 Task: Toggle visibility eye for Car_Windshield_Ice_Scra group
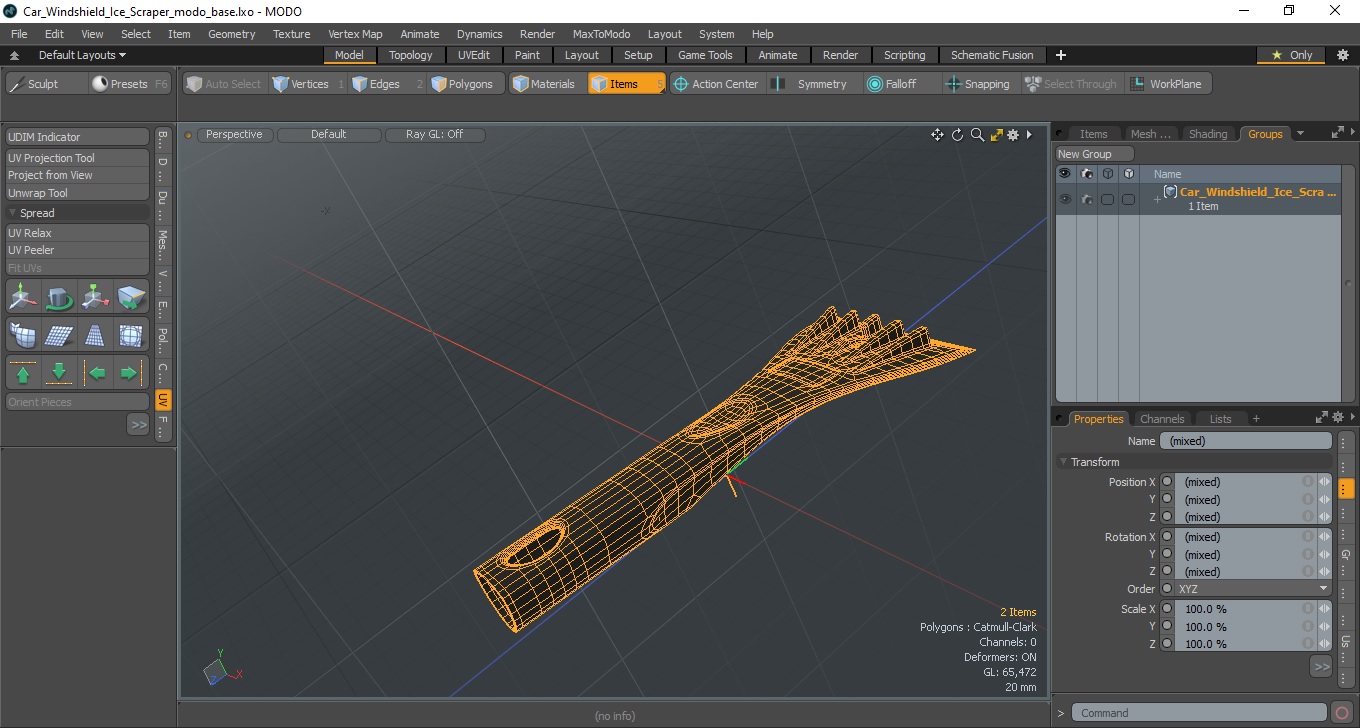tap(1065, 199)
